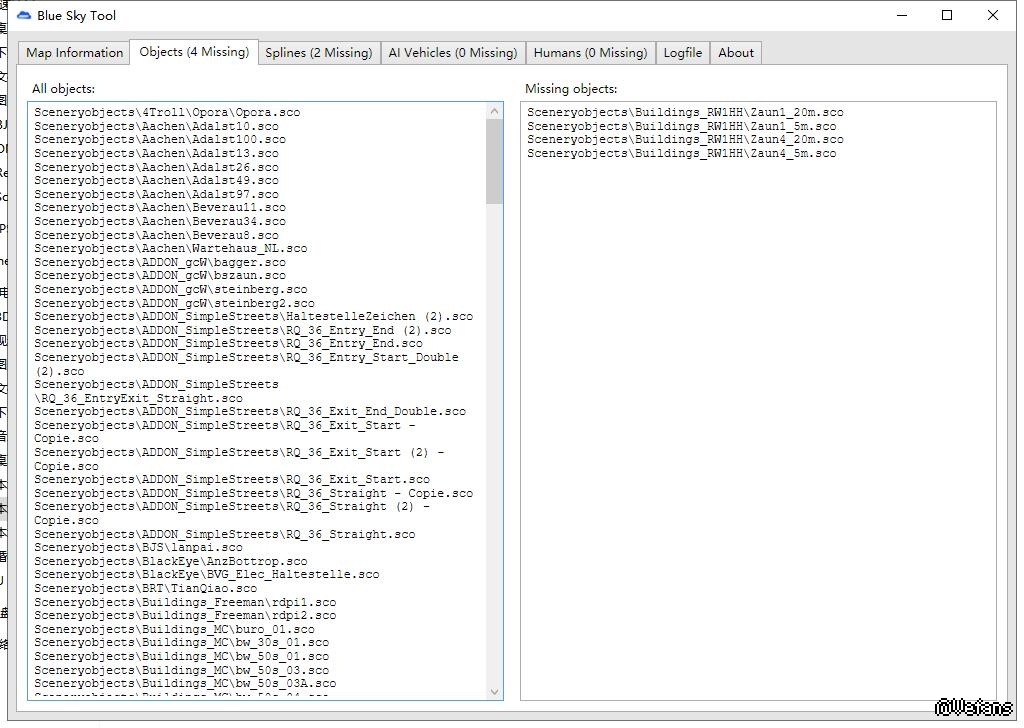1024x728 pixels.
Task: Click the scroll down arrow in All objects list
Action: pyautogui.click(x=495, y=691)
